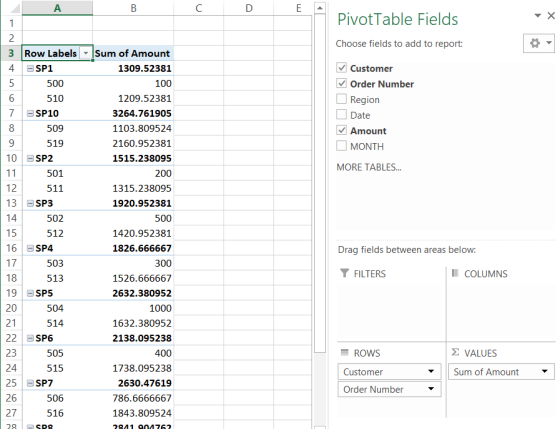The height and width of the screenshot is (429, 560).
Task: Collapse the SP1 group
Action: (x=30, y=69)
